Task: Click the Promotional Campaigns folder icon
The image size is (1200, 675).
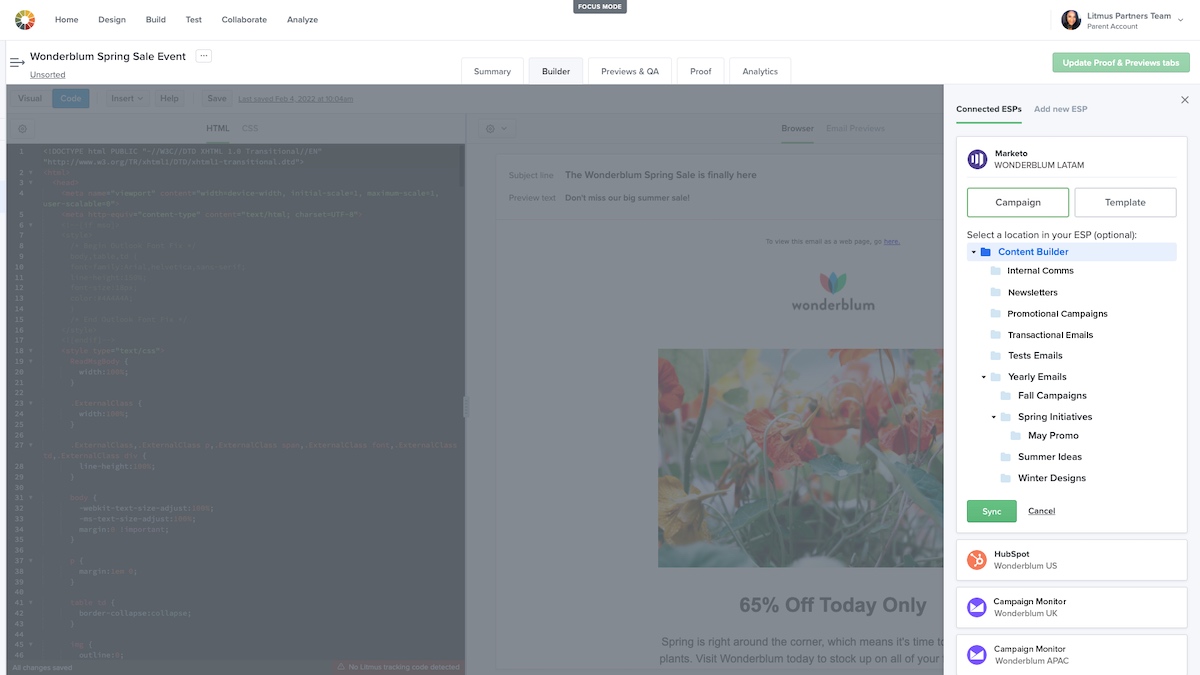Action: (996, 313)
